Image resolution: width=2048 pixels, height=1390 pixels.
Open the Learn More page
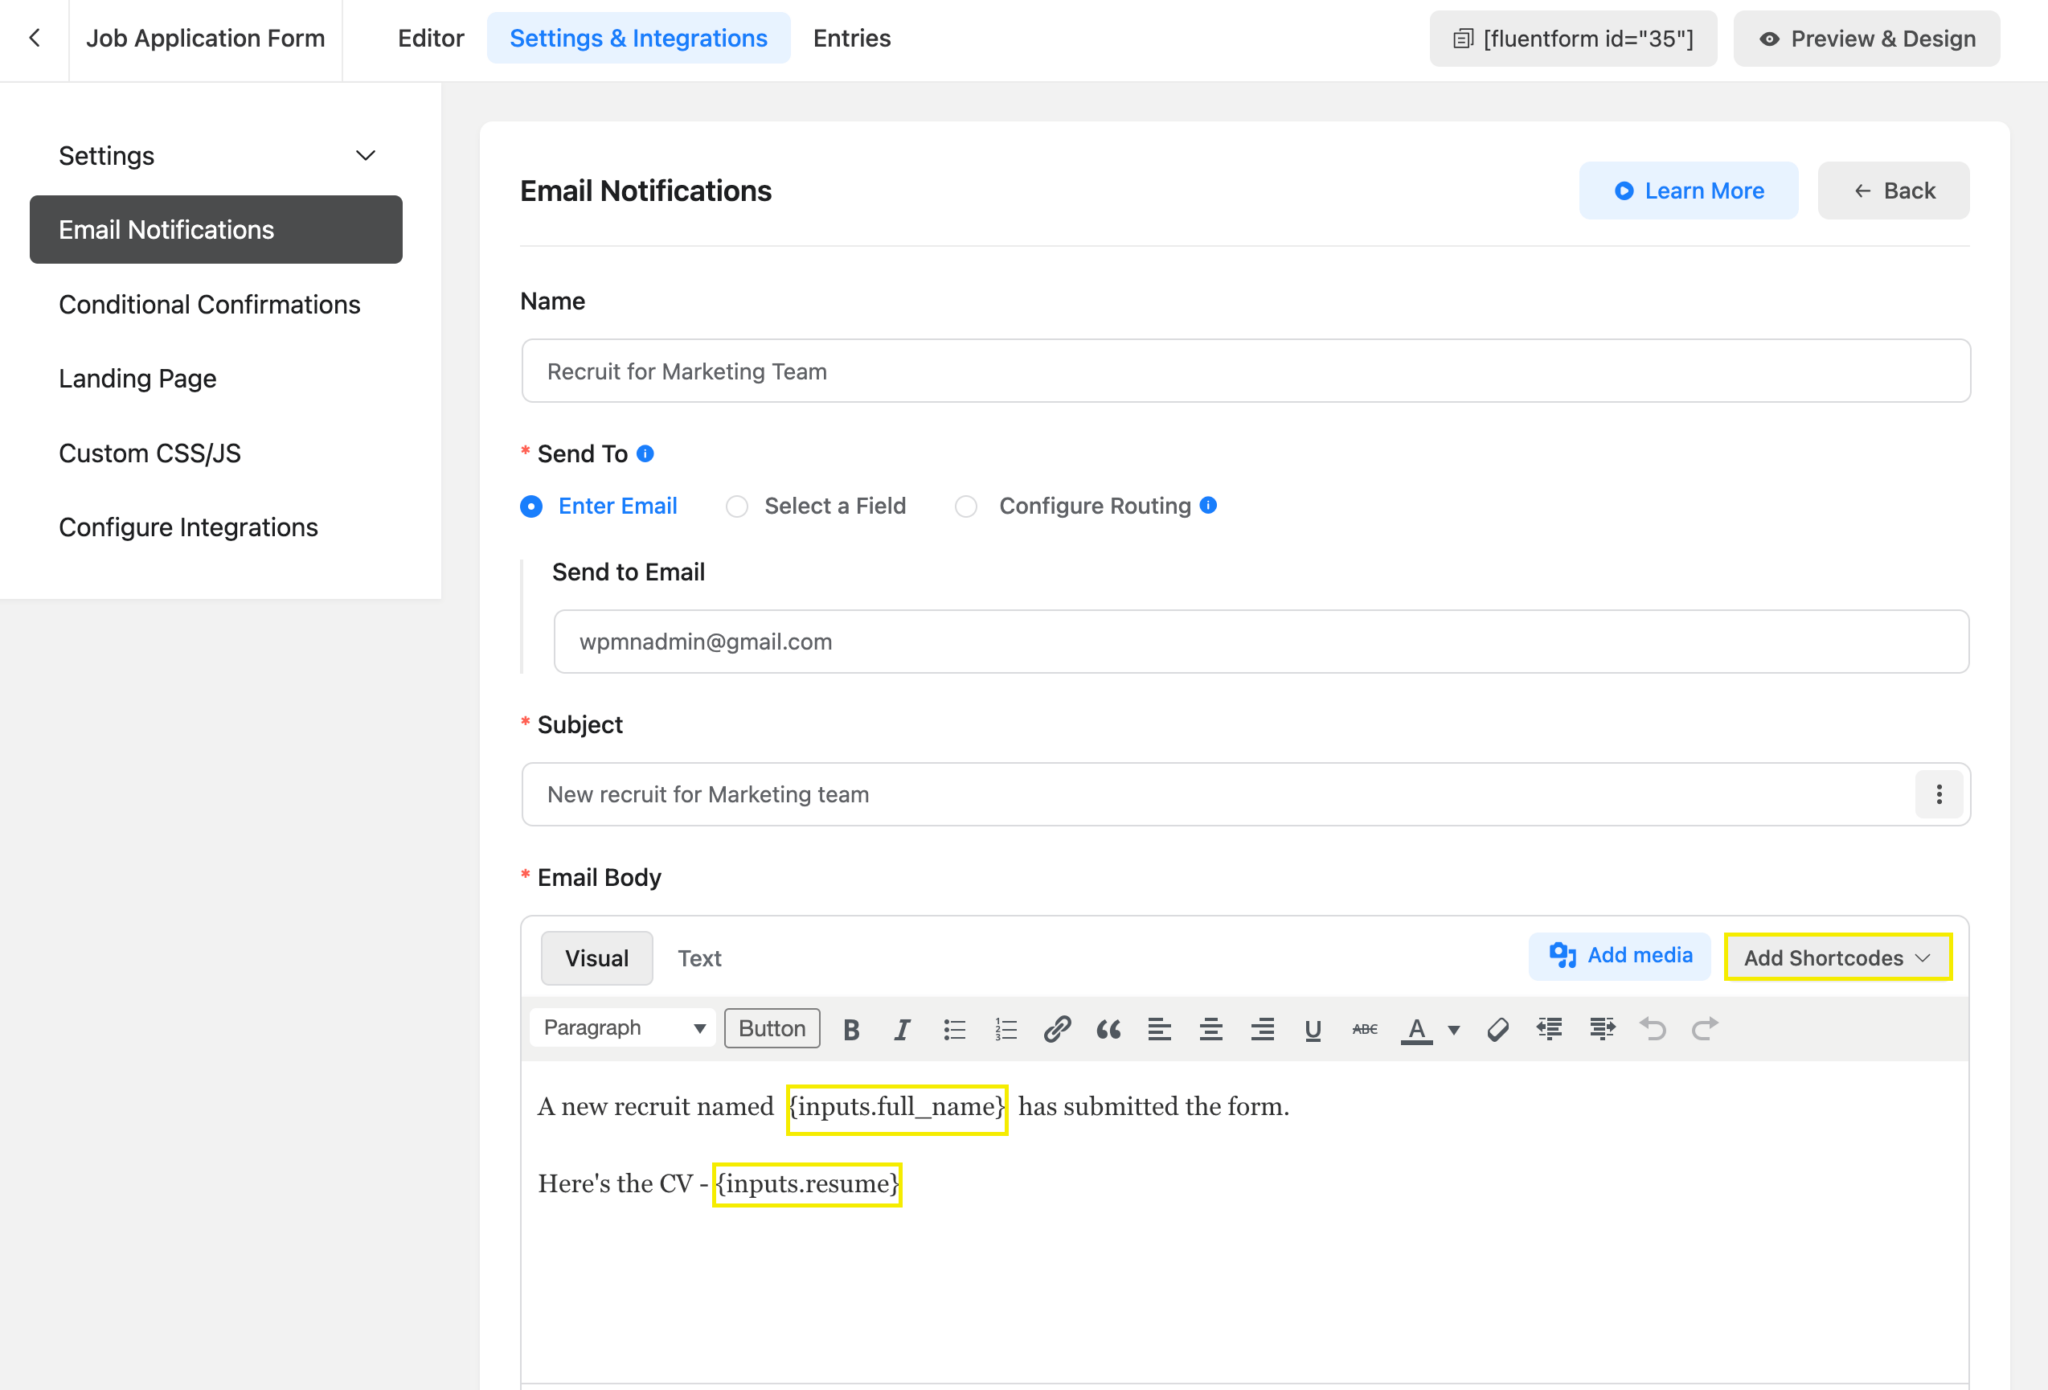[x=1688, y=190]
